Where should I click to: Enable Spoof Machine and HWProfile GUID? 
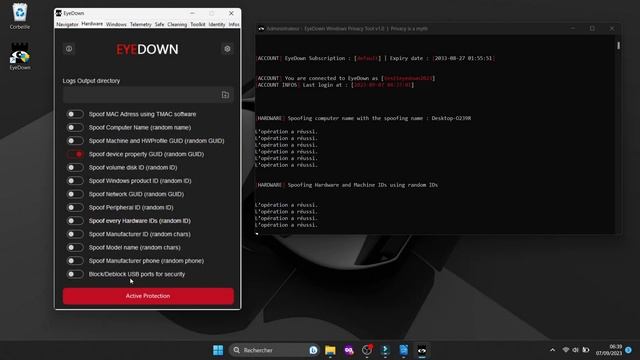(x=75, y=141)
